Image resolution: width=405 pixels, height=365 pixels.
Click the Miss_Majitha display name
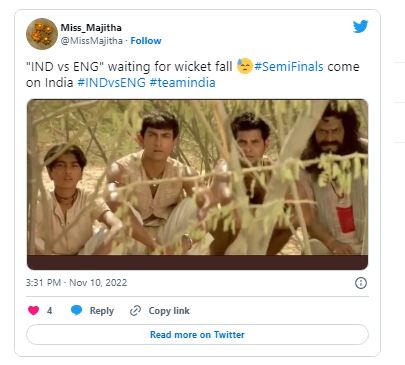[91, 28]
